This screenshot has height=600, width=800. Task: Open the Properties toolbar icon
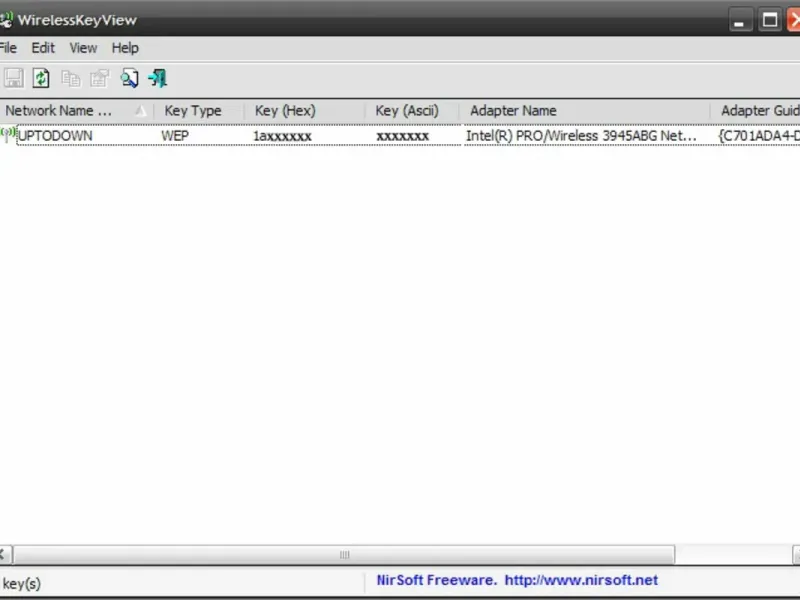click(x=99, y=79)
